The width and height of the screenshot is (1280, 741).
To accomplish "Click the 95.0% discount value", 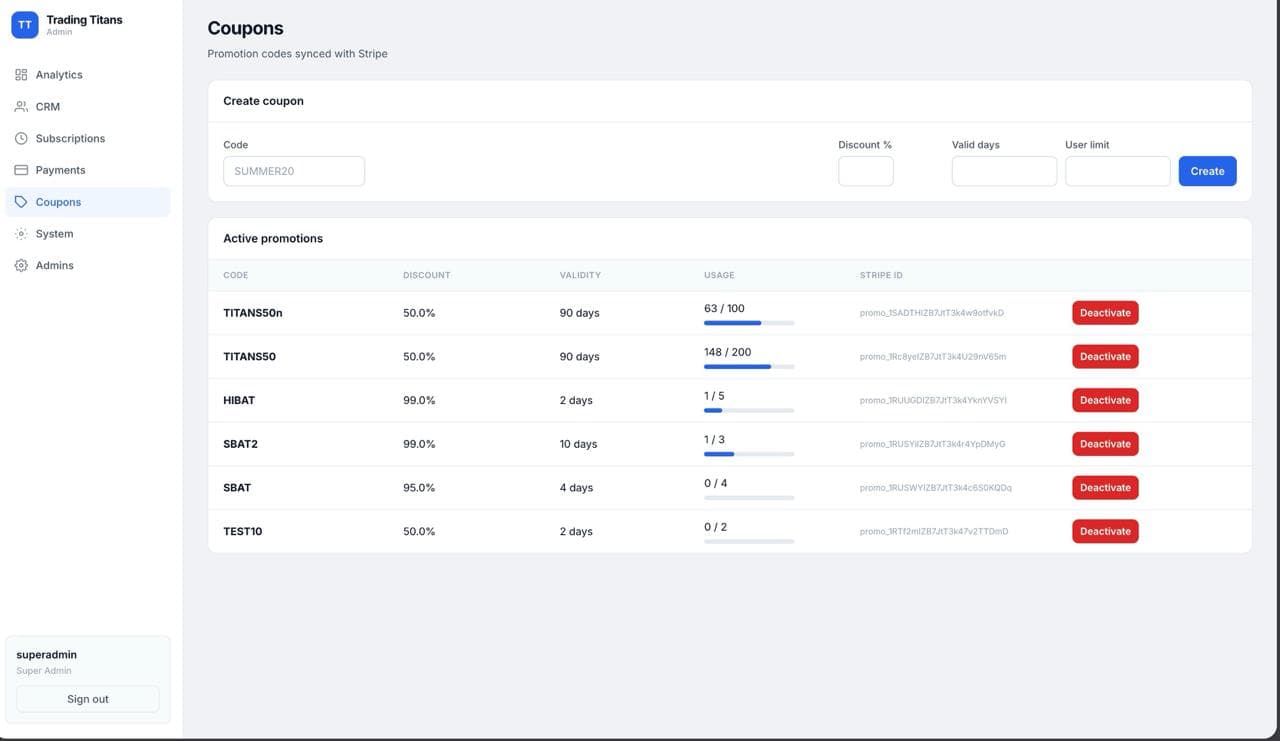I will coord(419,488).
